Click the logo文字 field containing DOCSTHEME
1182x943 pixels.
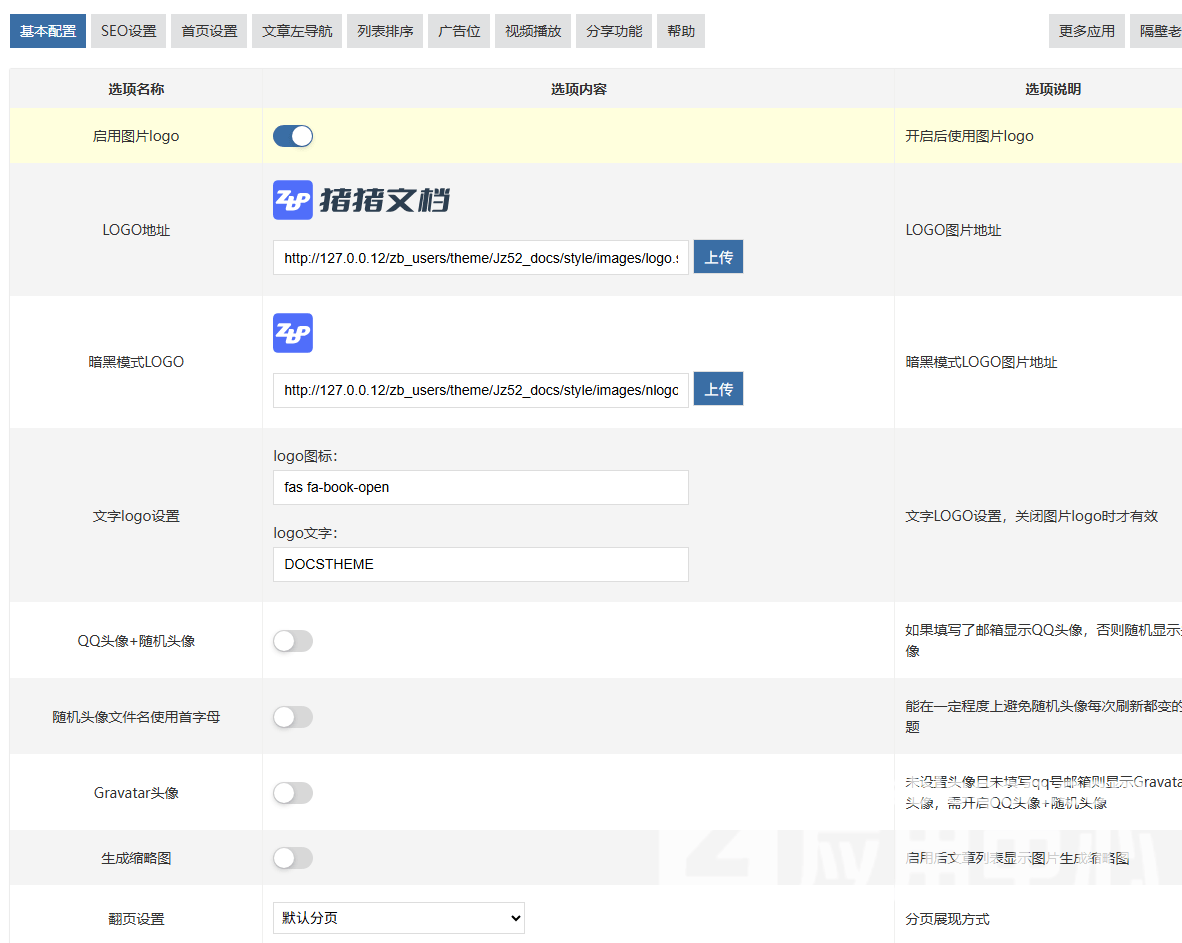[480, 564]
